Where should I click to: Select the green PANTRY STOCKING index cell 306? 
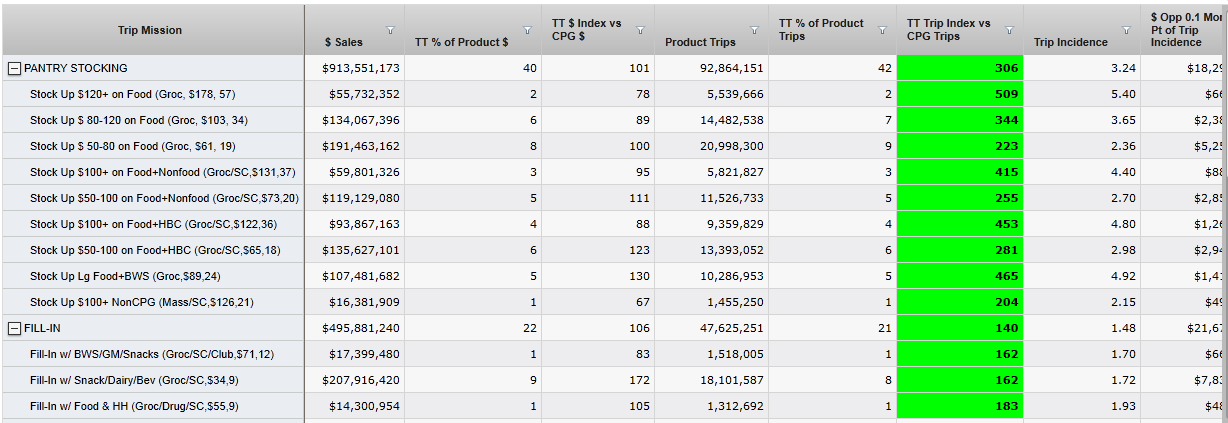(960, 68)
